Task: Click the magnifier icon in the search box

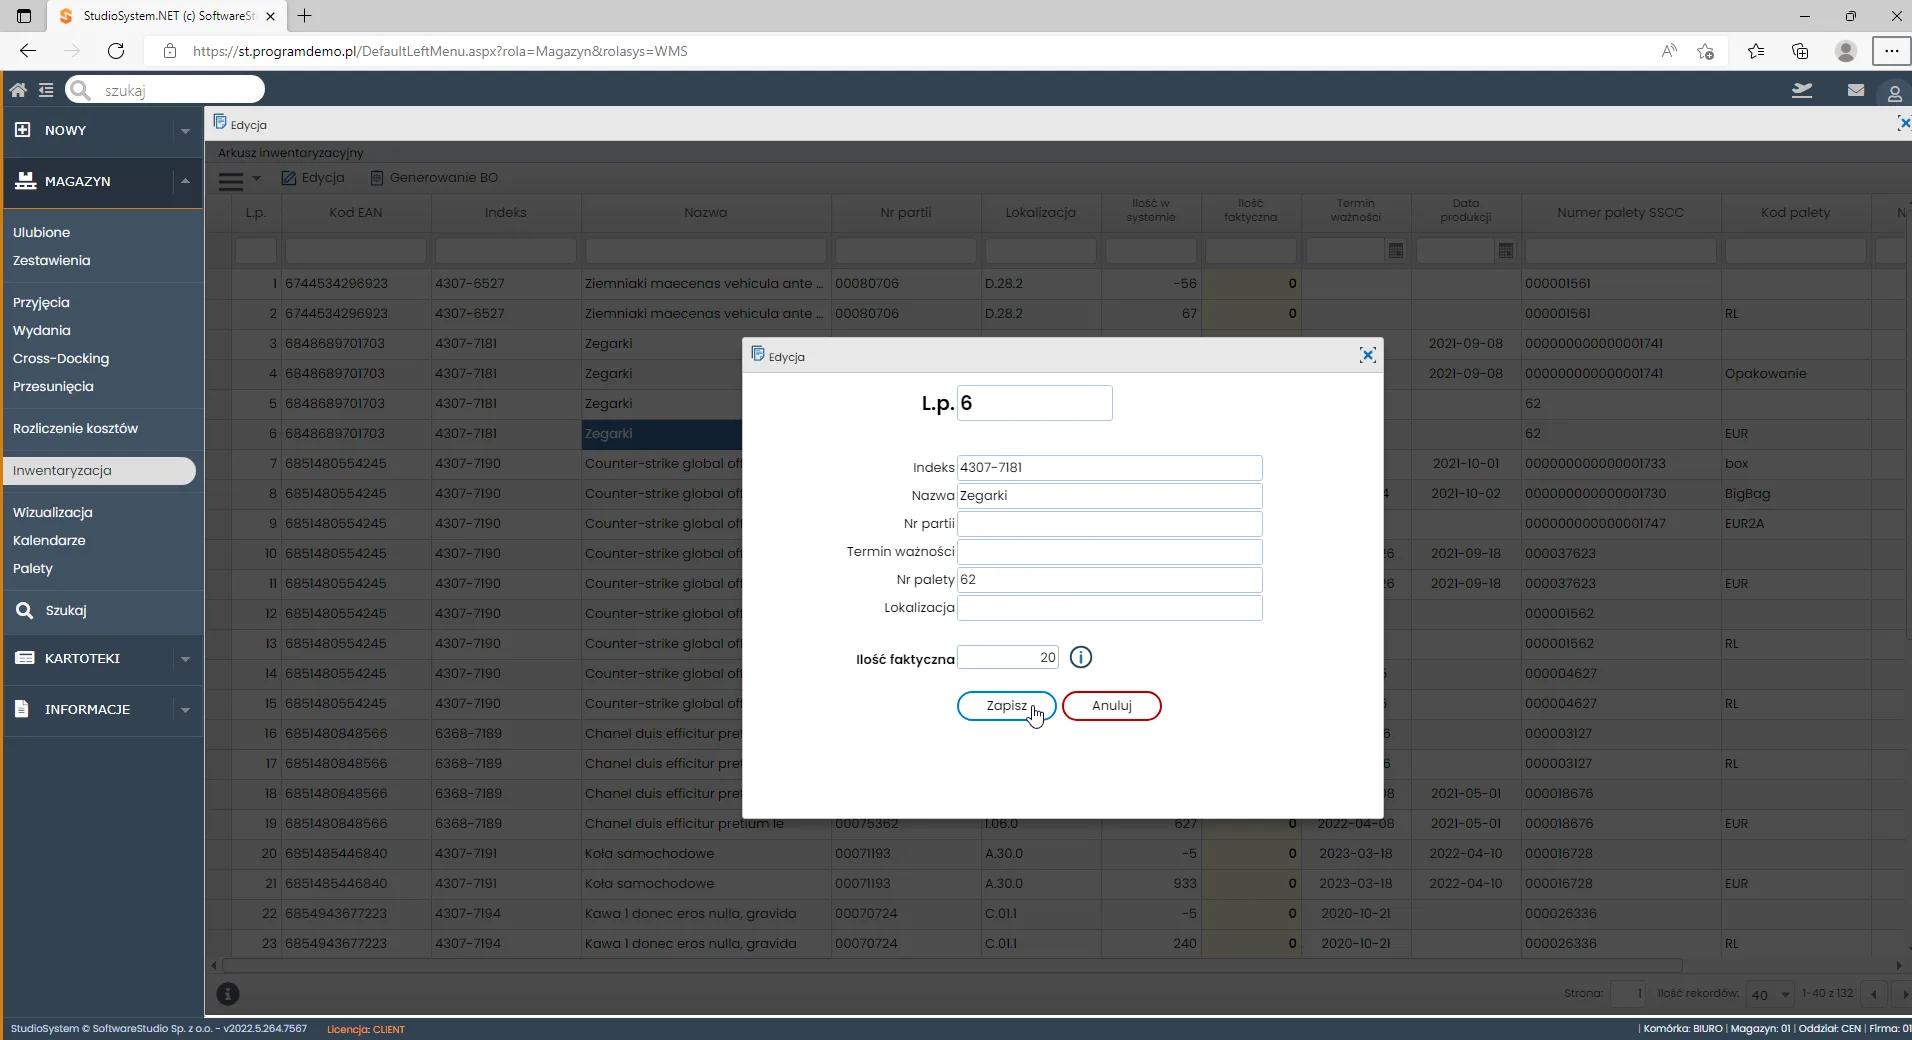Action: click(x=81, y=90)
